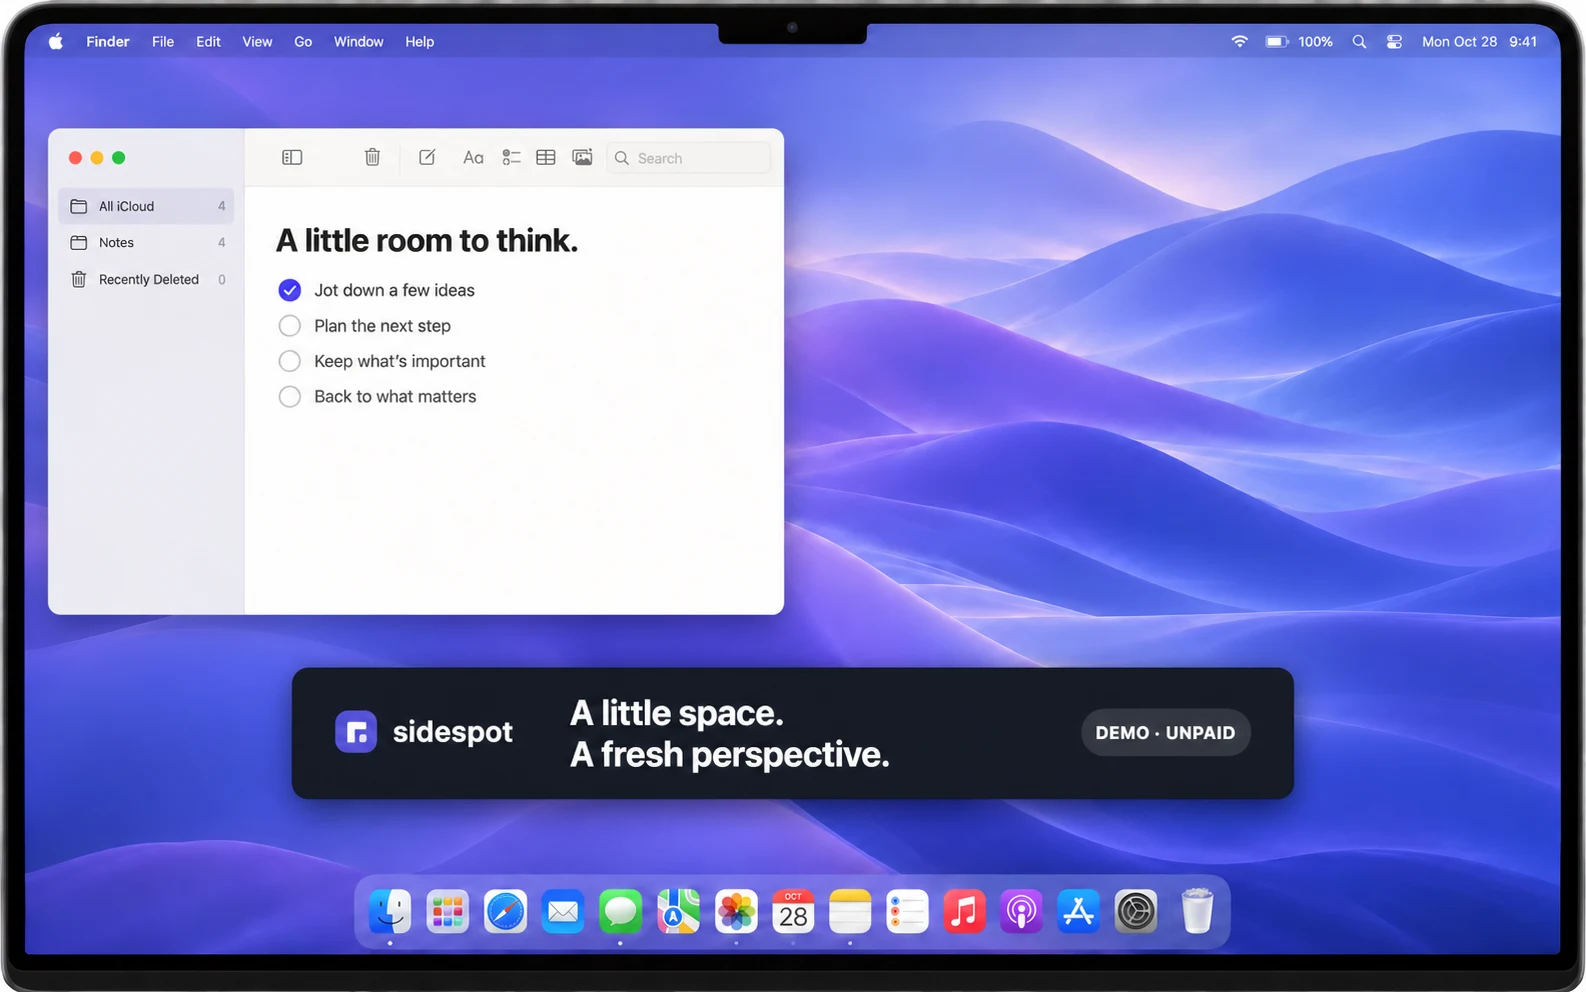Maximize the Notes window with the green button
Image resolution: width=1586 pixels, height=992 pixels.
[x=119, y=157]
